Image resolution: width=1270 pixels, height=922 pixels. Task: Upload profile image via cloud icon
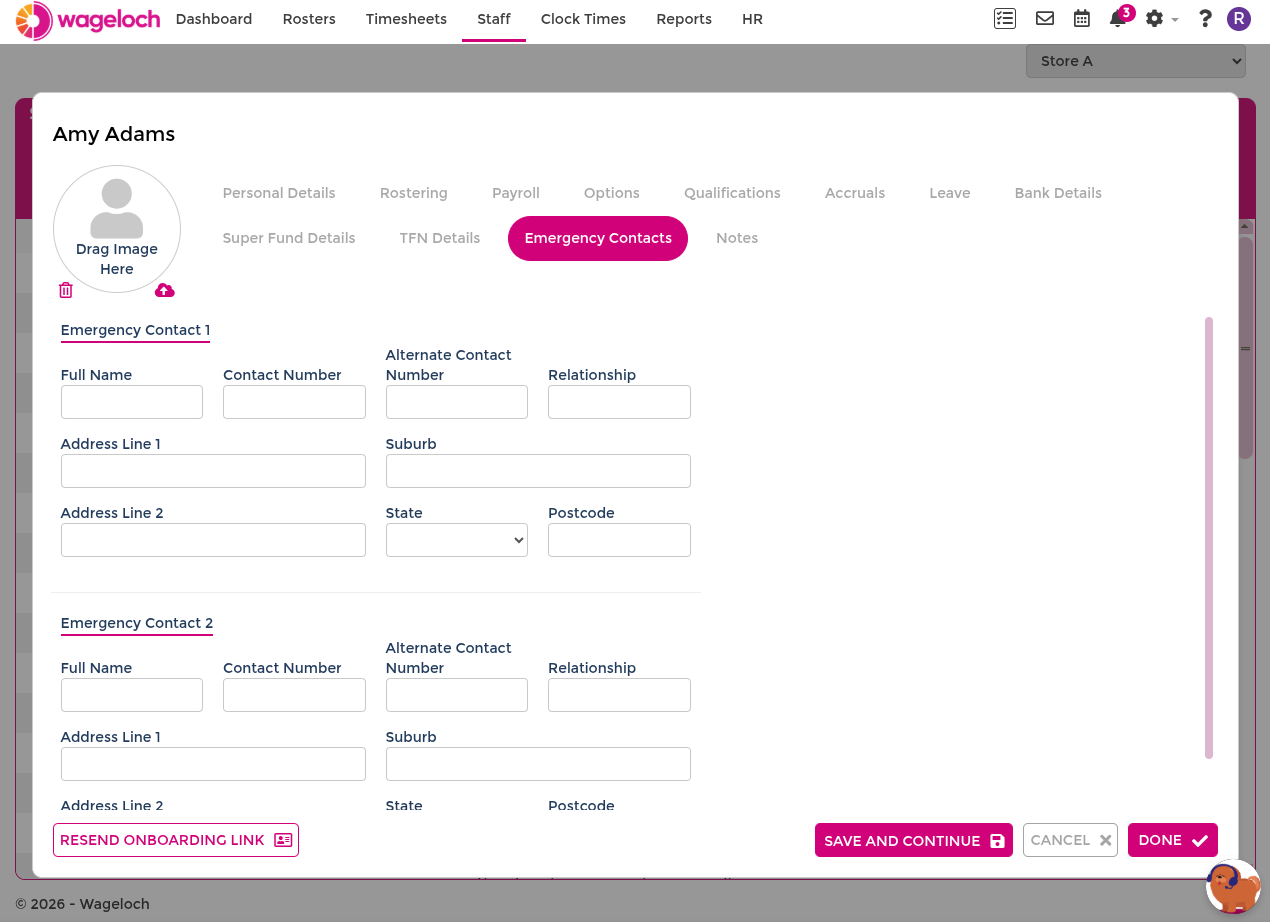pos(165,290)
